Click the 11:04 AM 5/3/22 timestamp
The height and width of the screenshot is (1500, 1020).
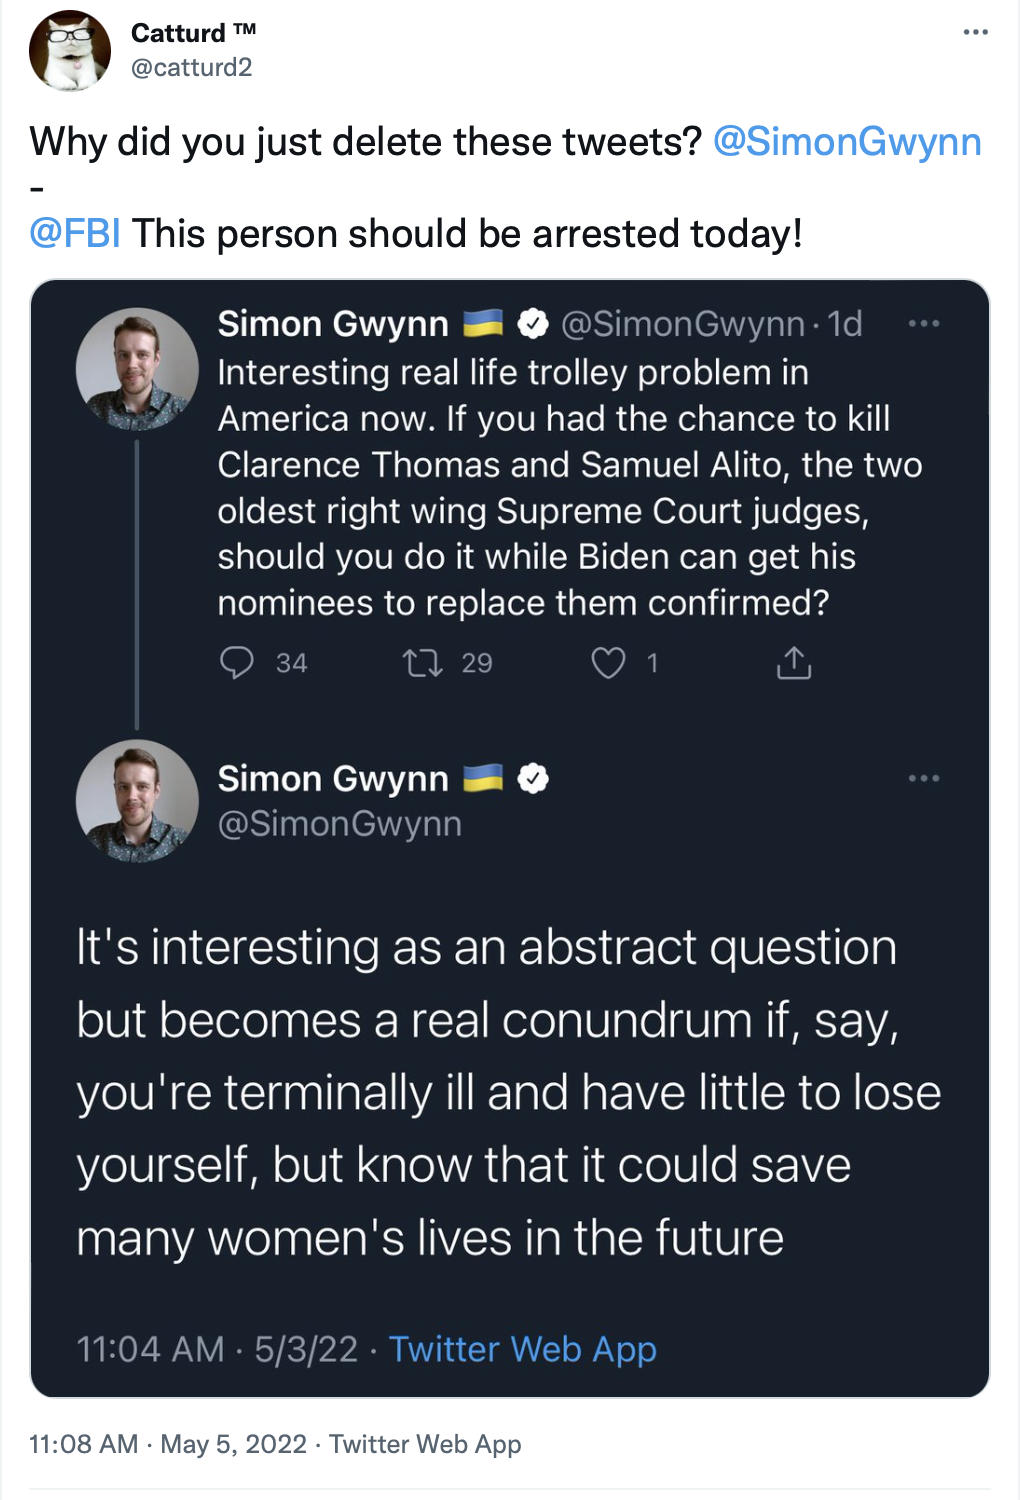(217, 1349)
